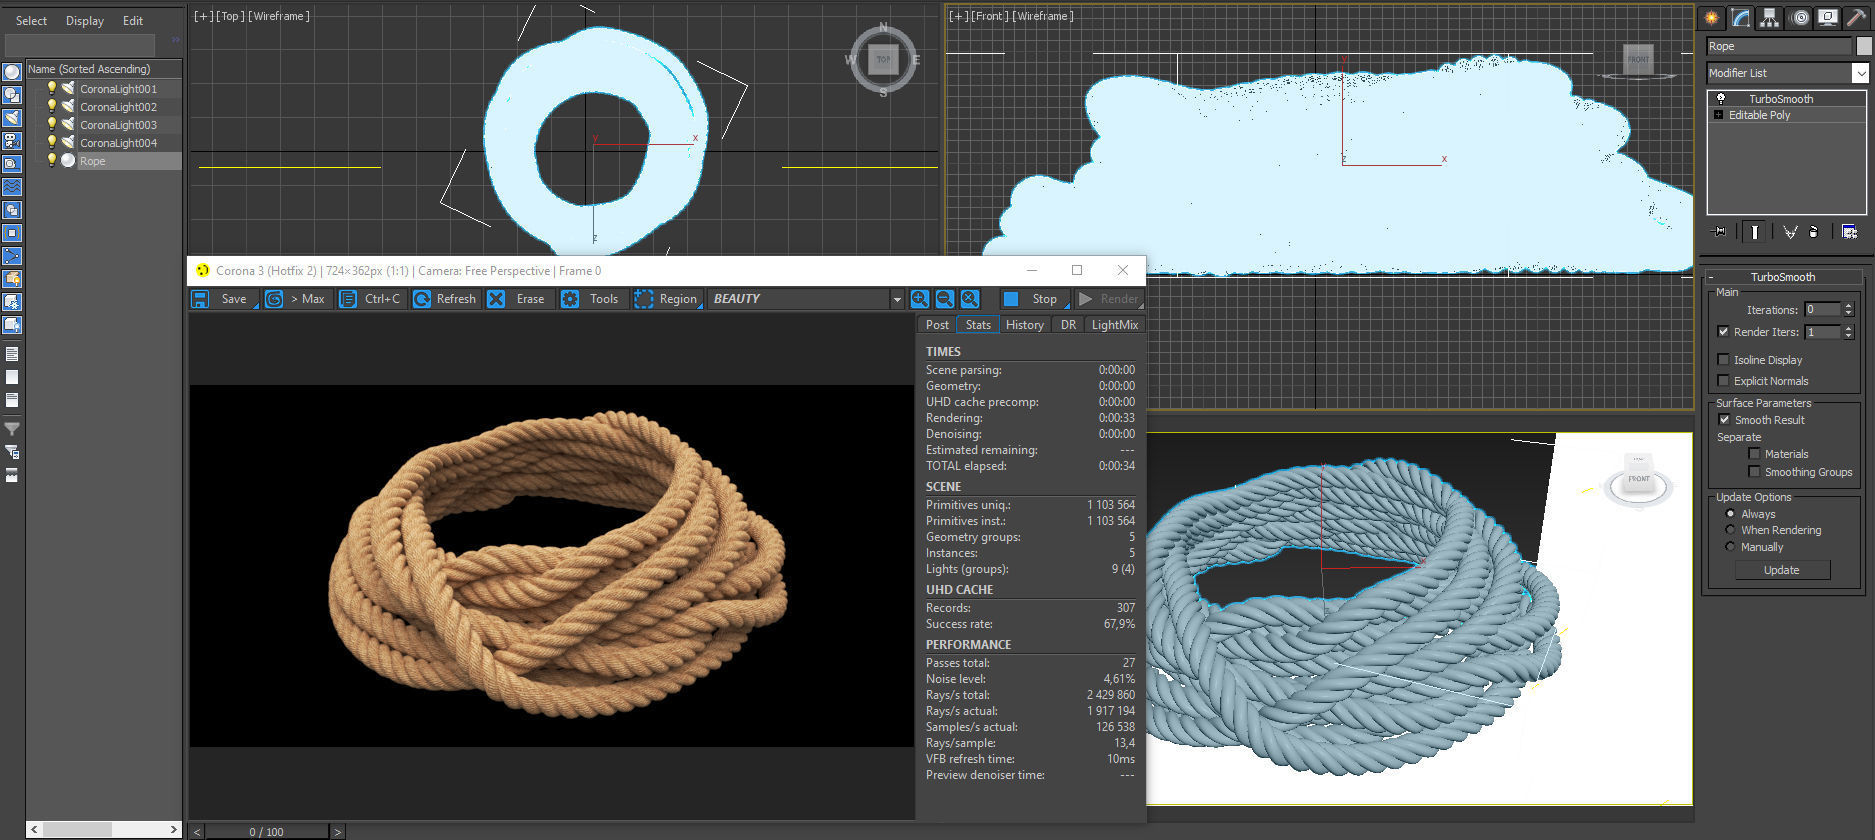This screenshot has height=840, width=1875.
Task: Open the Scene Explorer Edit menu
Action: tap(133, 20)
